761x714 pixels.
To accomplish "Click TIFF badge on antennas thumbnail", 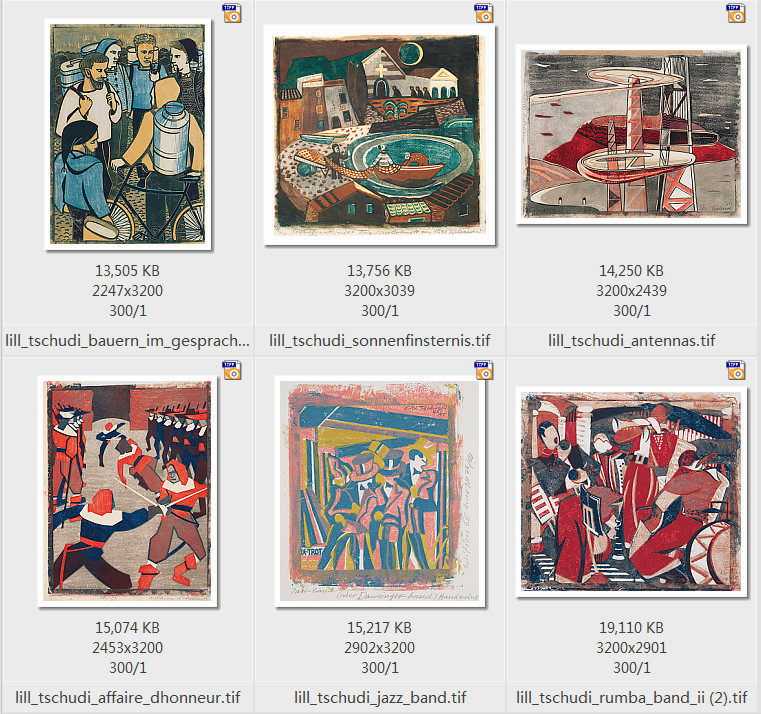I will (736, 13).
